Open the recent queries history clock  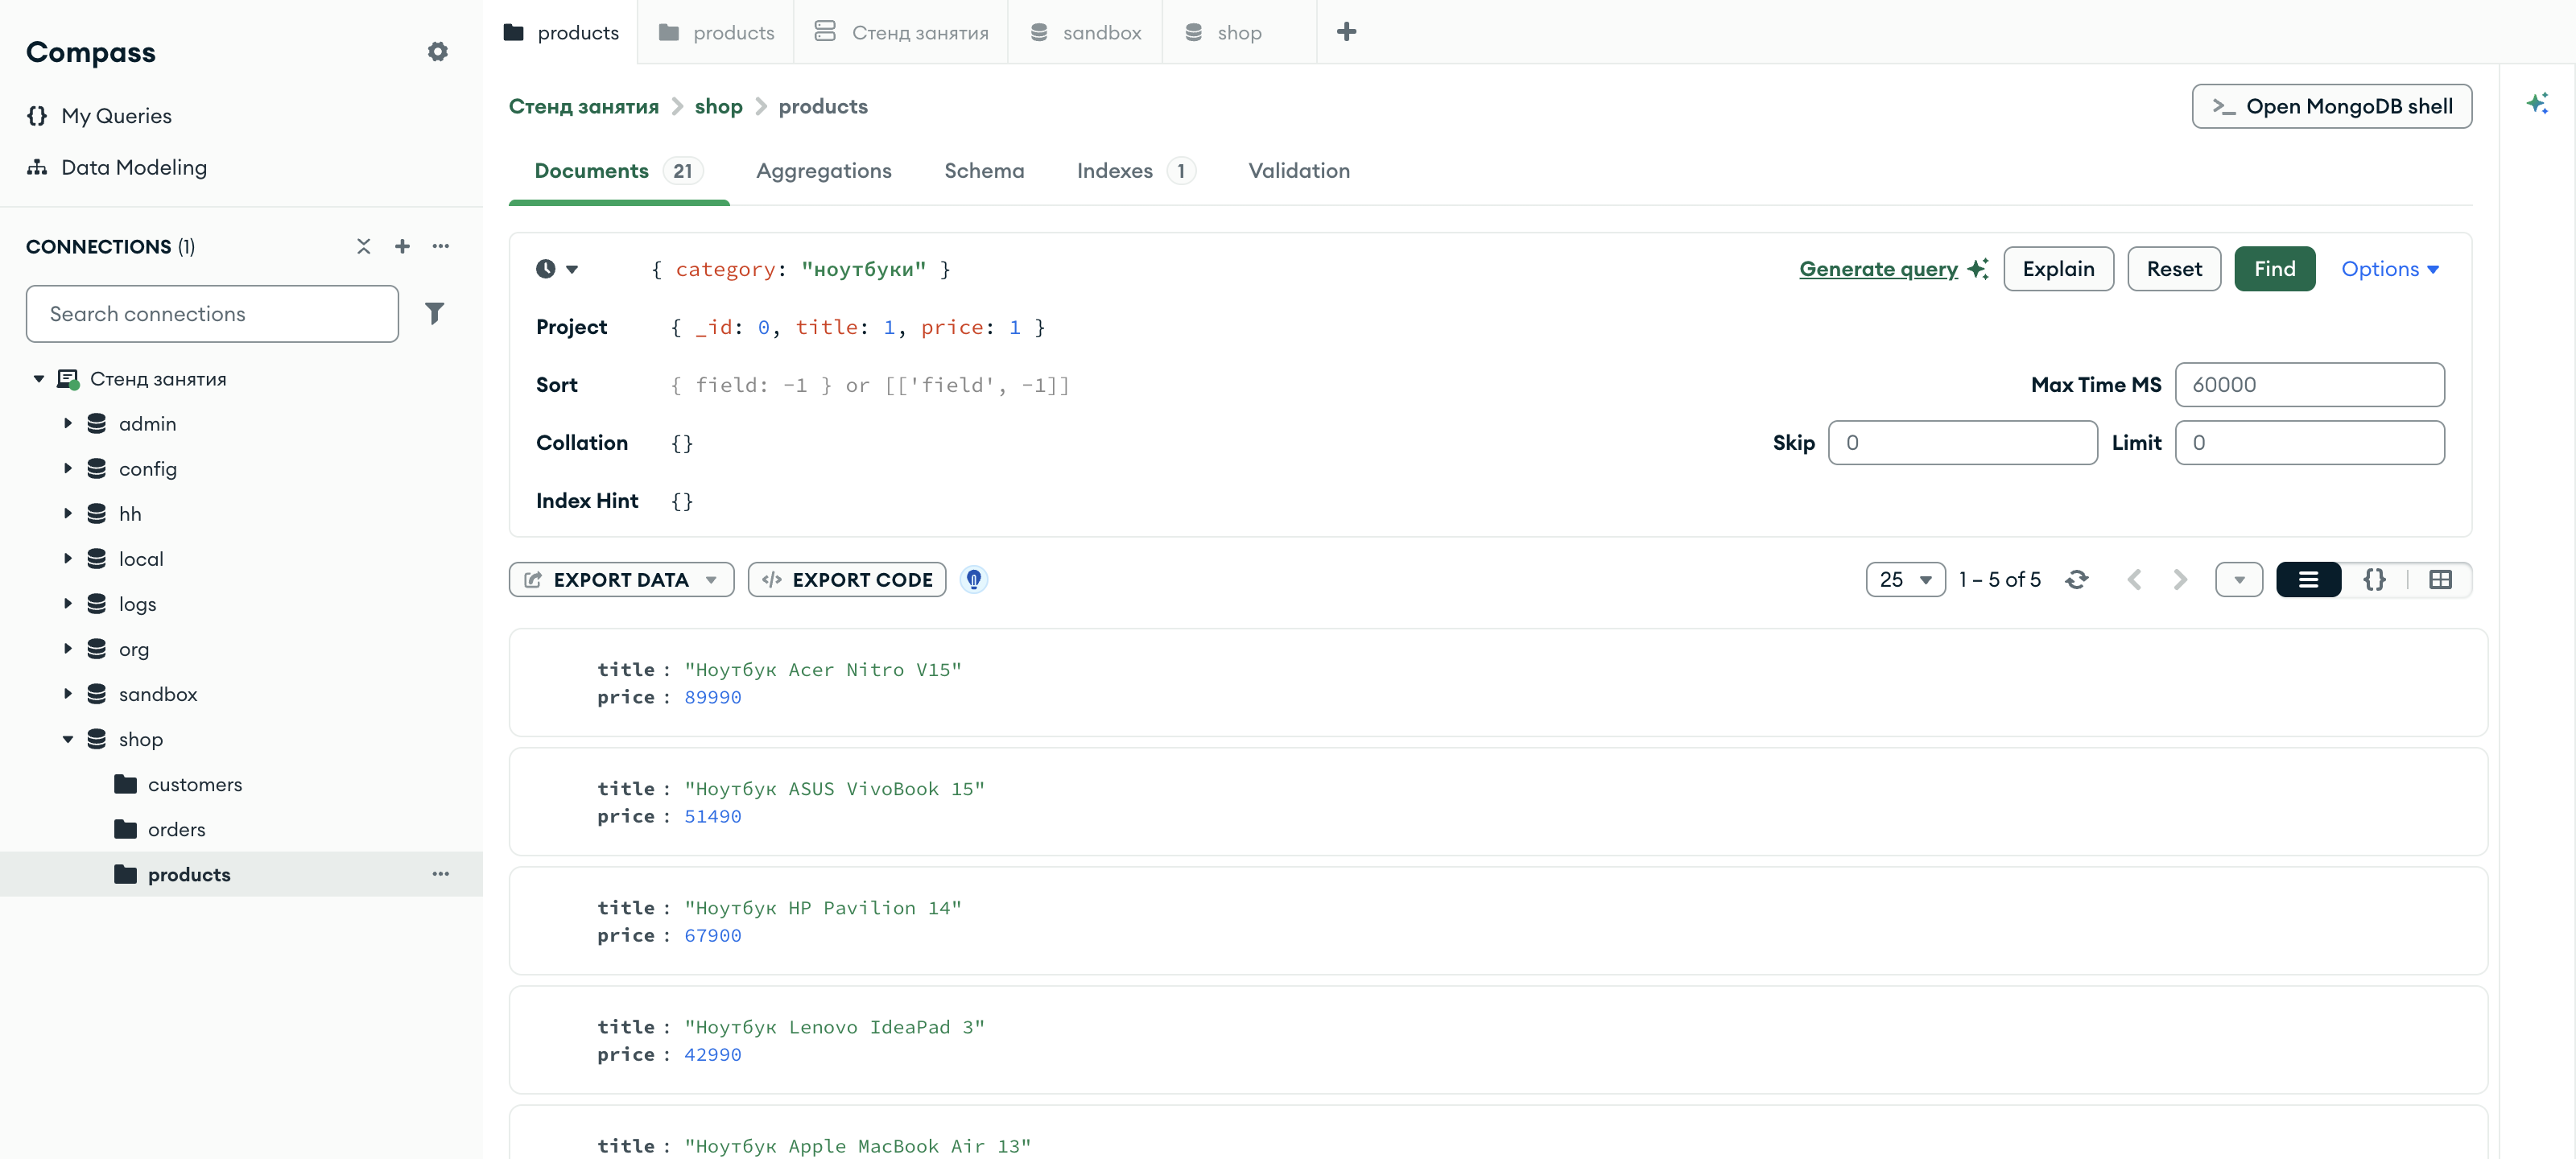pyautogui.click(x=557, y=269)
